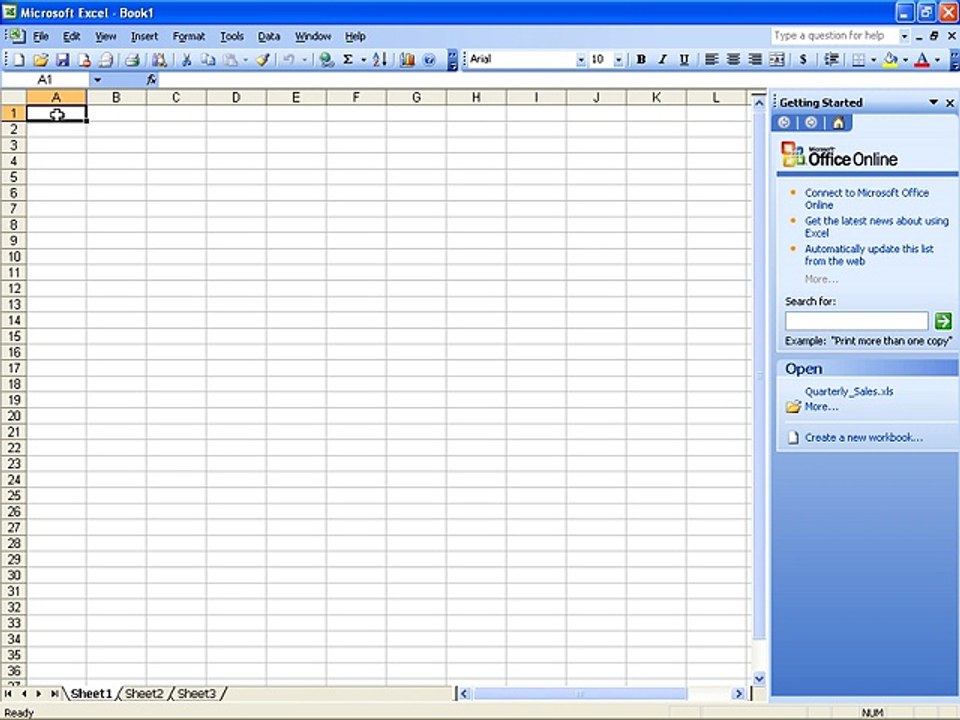Align text left in the toolbar
The image size is (960, 720).
[x=711, y=59]
